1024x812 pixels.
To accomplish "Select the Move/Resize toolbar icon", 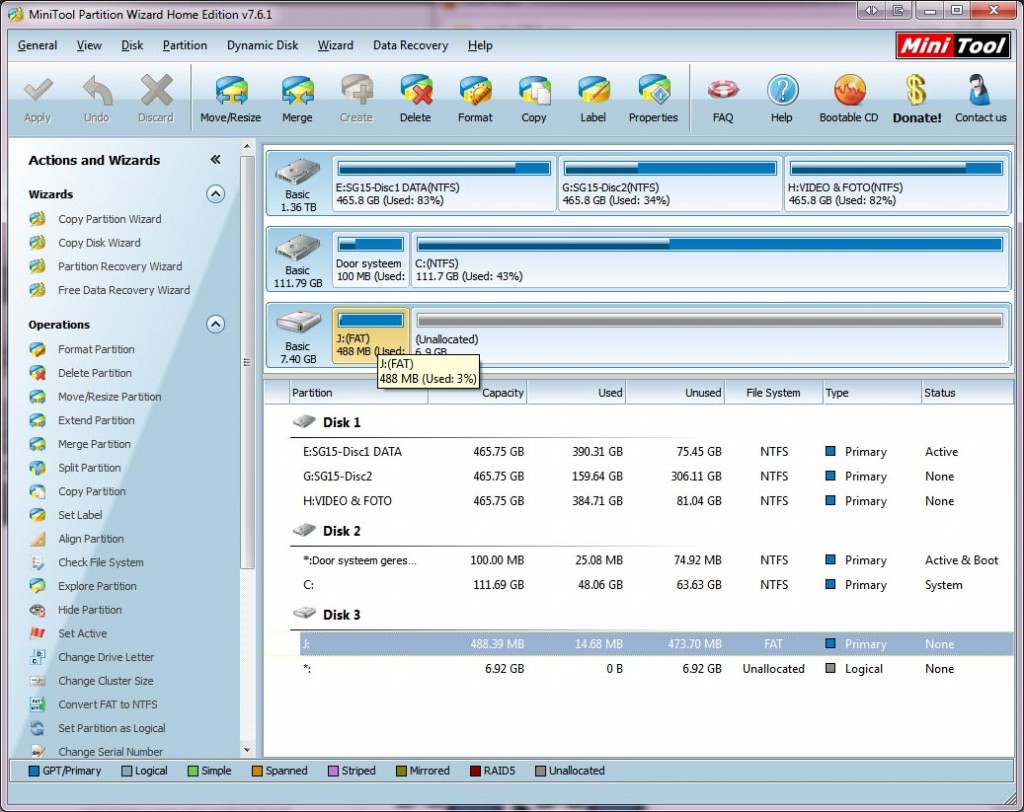I will click(x=231, y=90).
